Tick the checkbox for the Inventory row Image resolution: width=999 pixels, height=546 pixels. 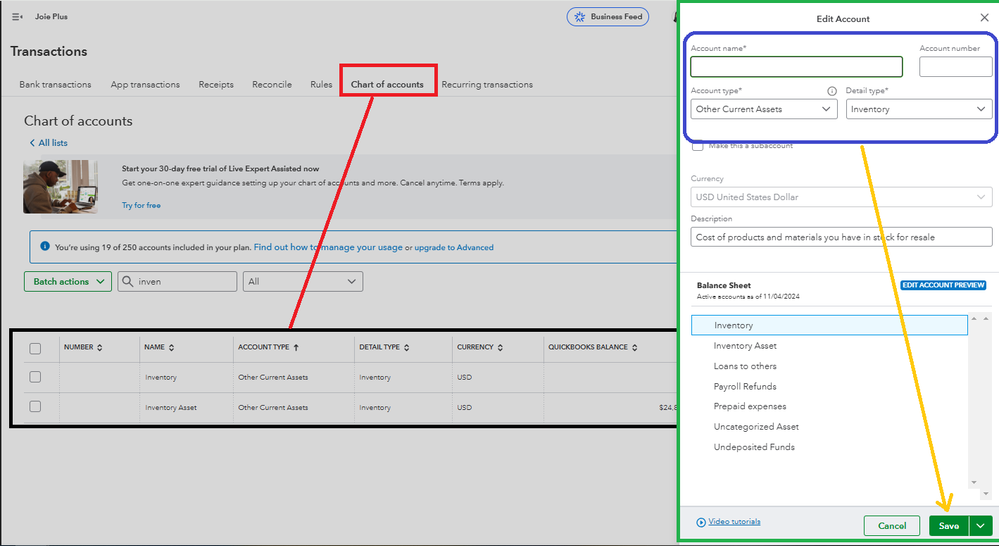click(x=35, y=377)
